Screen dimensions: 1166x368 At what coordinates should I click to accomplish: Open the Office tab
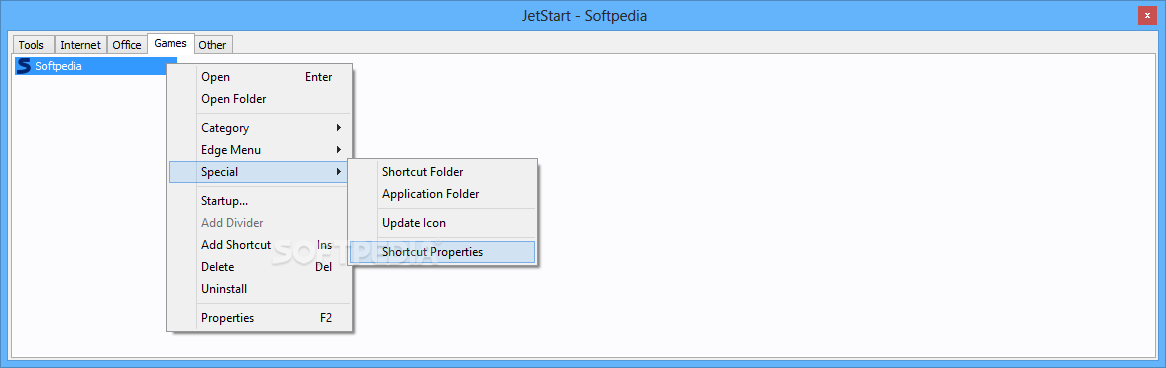[126, 45]
